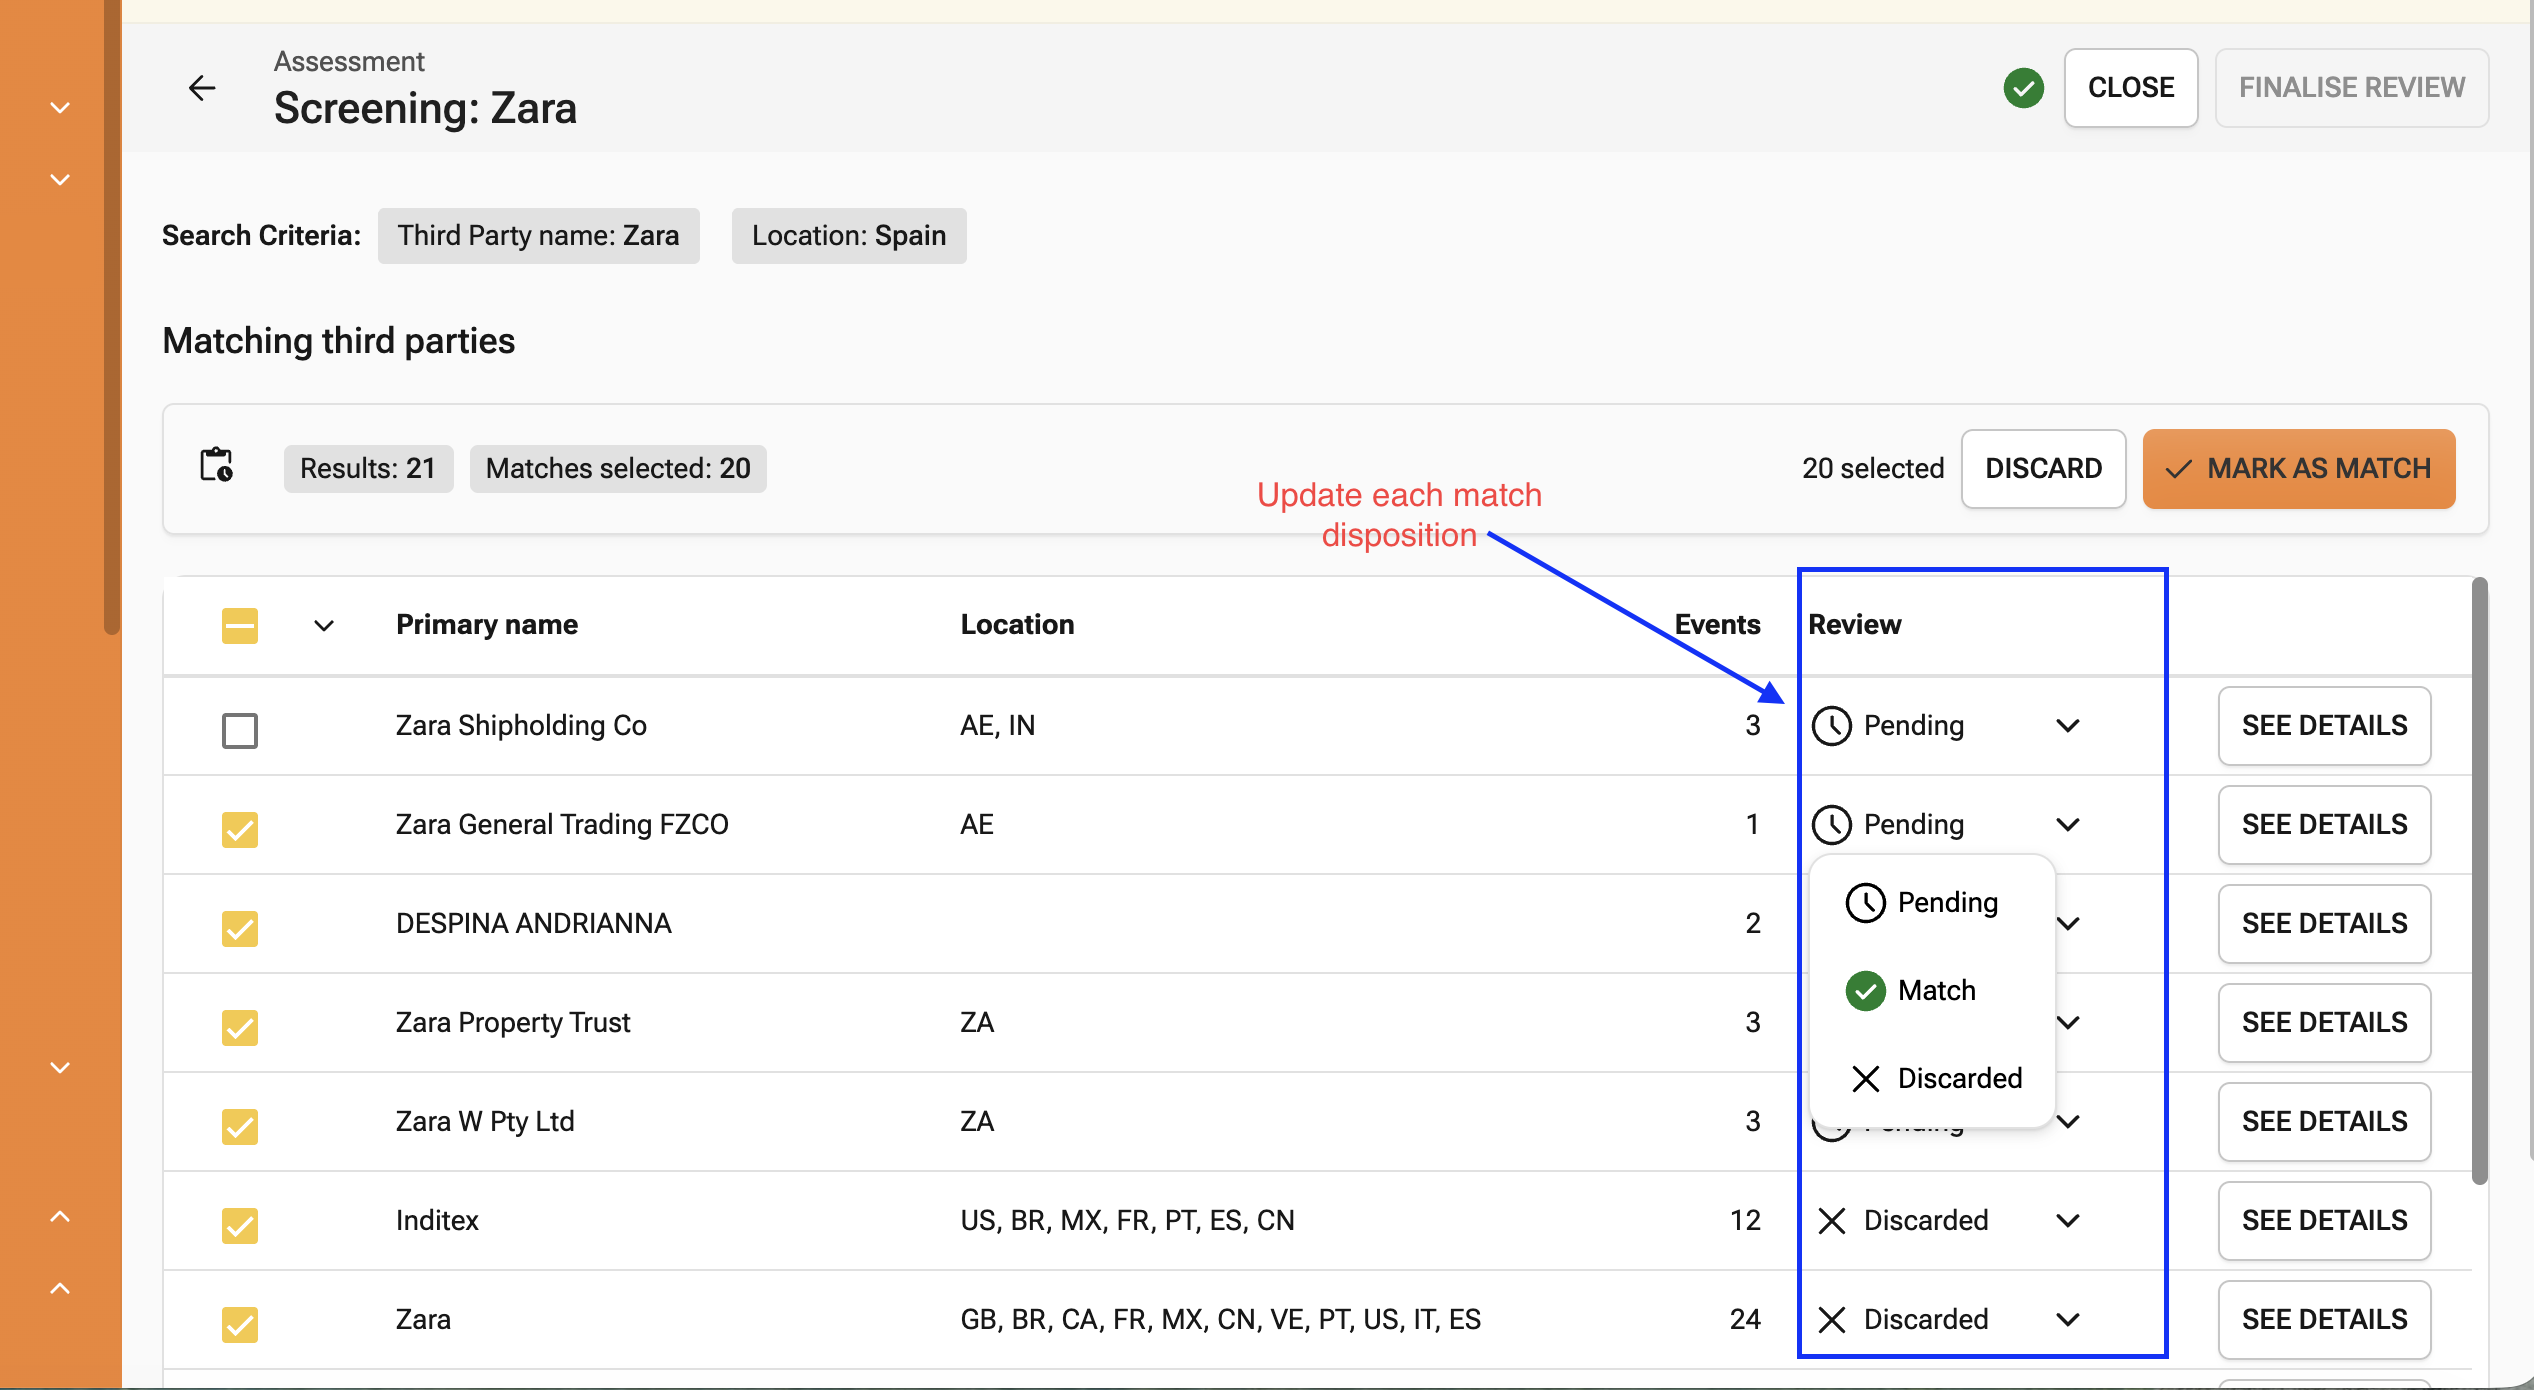
Task: Click the Inditex location cell listing US, BR, MX
Action: tap(1127, 1221)
